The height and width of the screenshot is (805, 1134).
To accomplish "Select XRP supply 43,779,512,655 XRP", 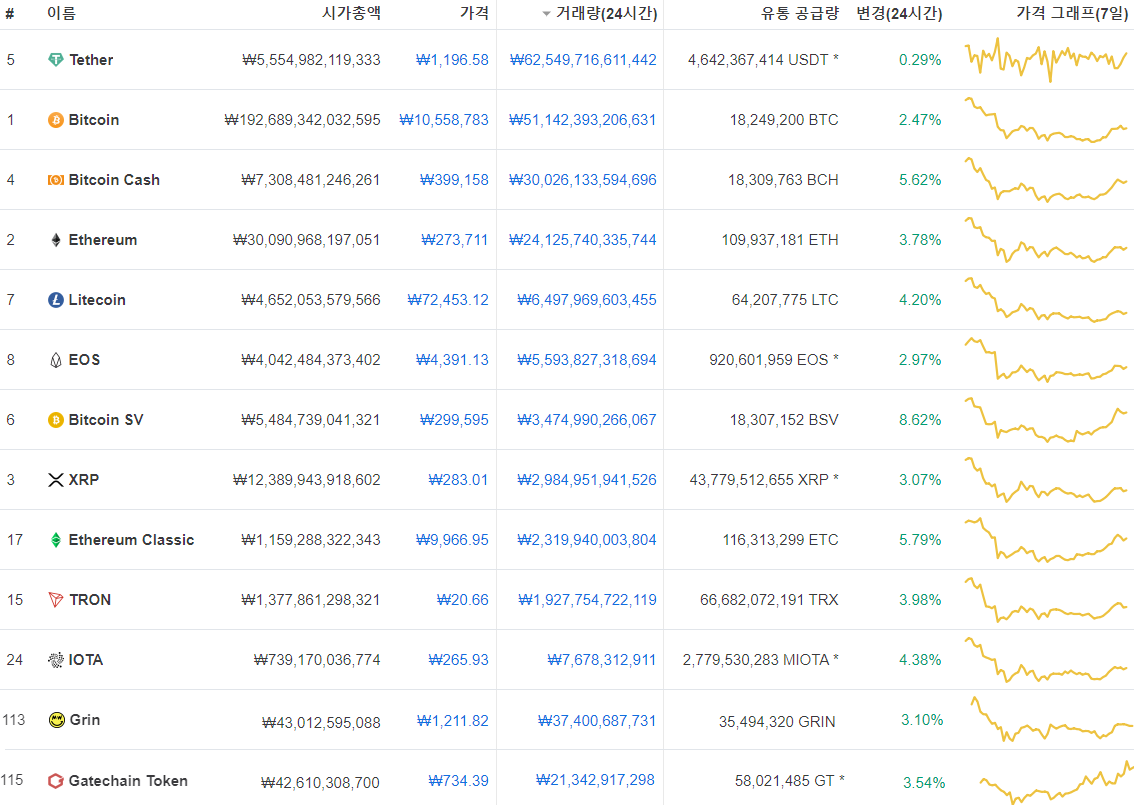I will click(x=764, y=480).
